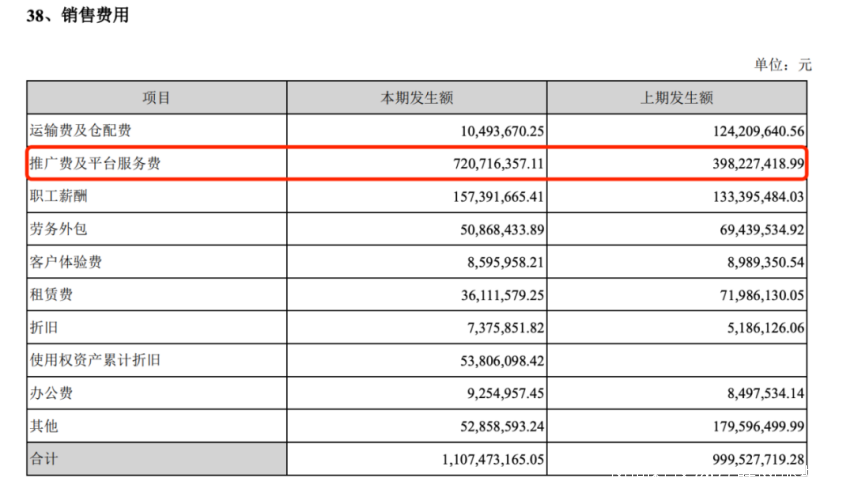Click the 单位：元 unit label

pos(783,65)
